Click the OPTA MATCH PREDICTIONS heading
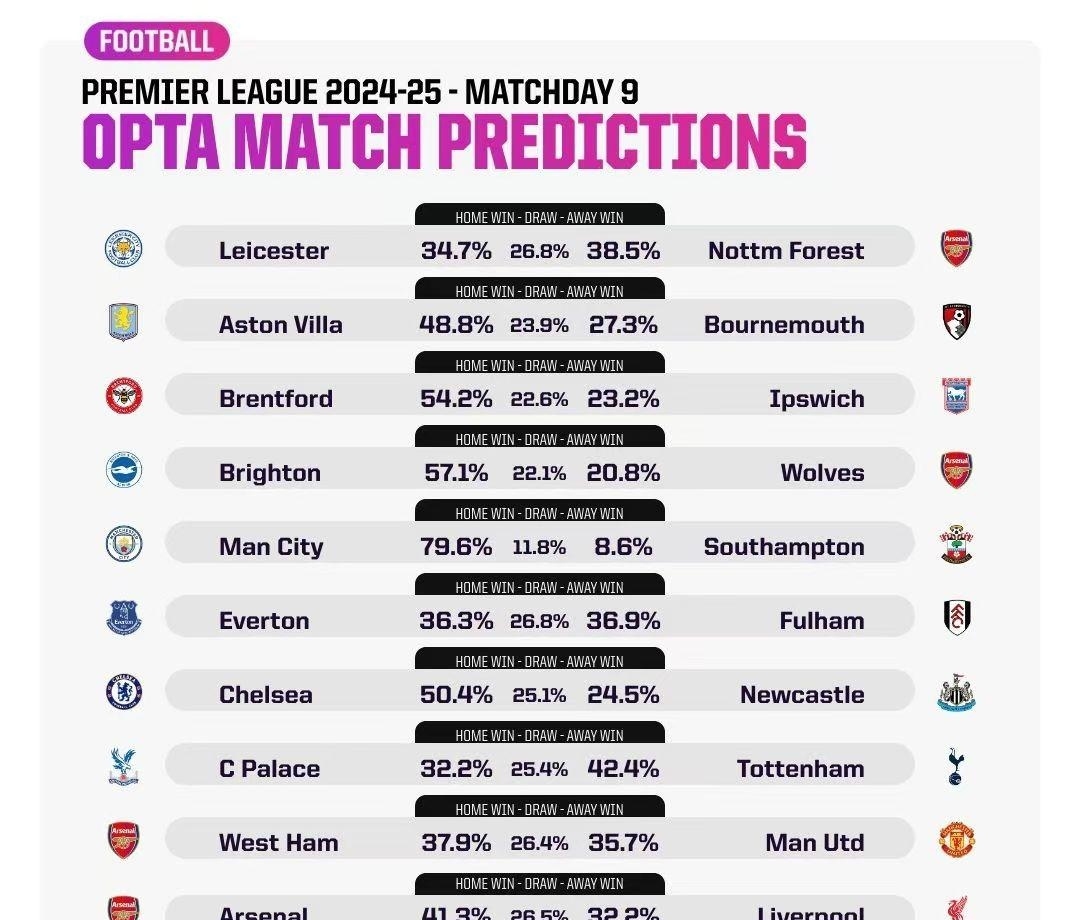 click(x=444, y=142)
